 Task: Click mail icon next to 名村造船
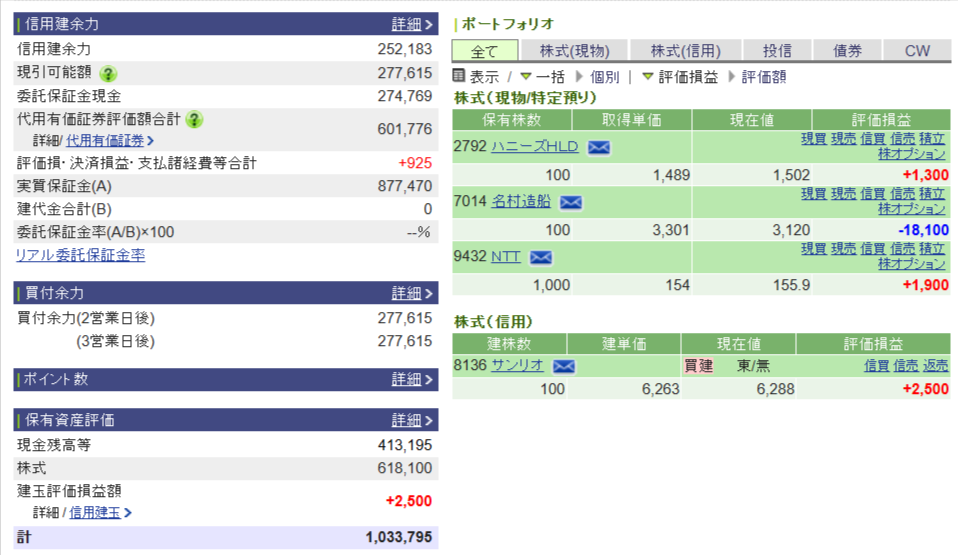tap(571, 202)
